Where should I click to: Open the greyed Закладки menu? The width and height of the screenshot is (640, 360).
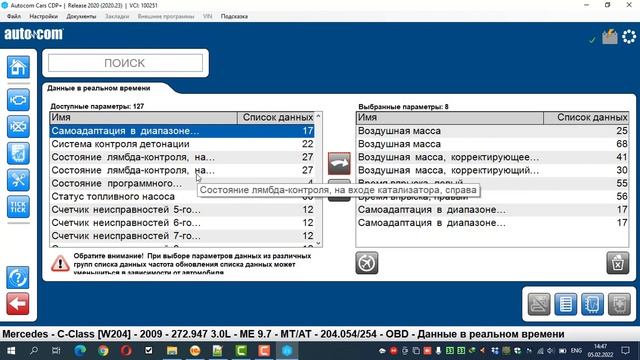tap(117, 16)
